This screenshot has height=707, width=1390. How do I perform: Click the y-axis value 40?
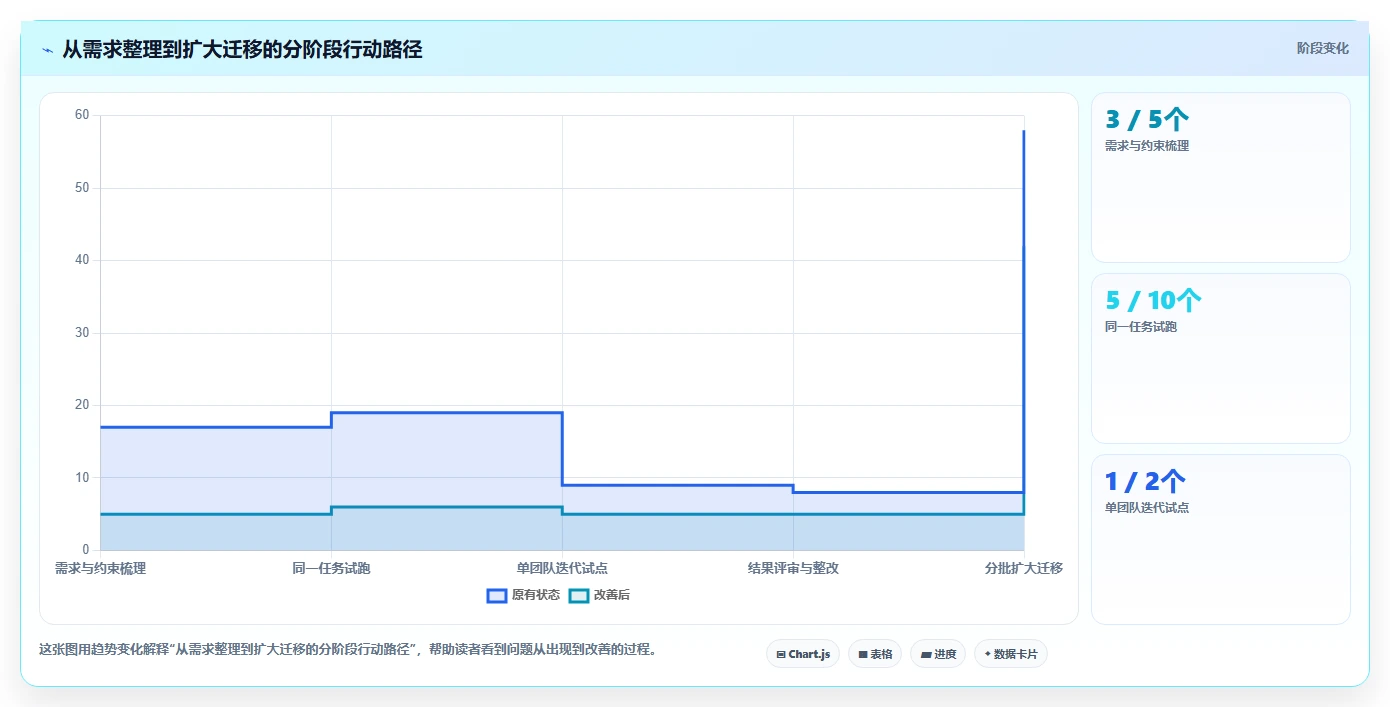point(82,260)
